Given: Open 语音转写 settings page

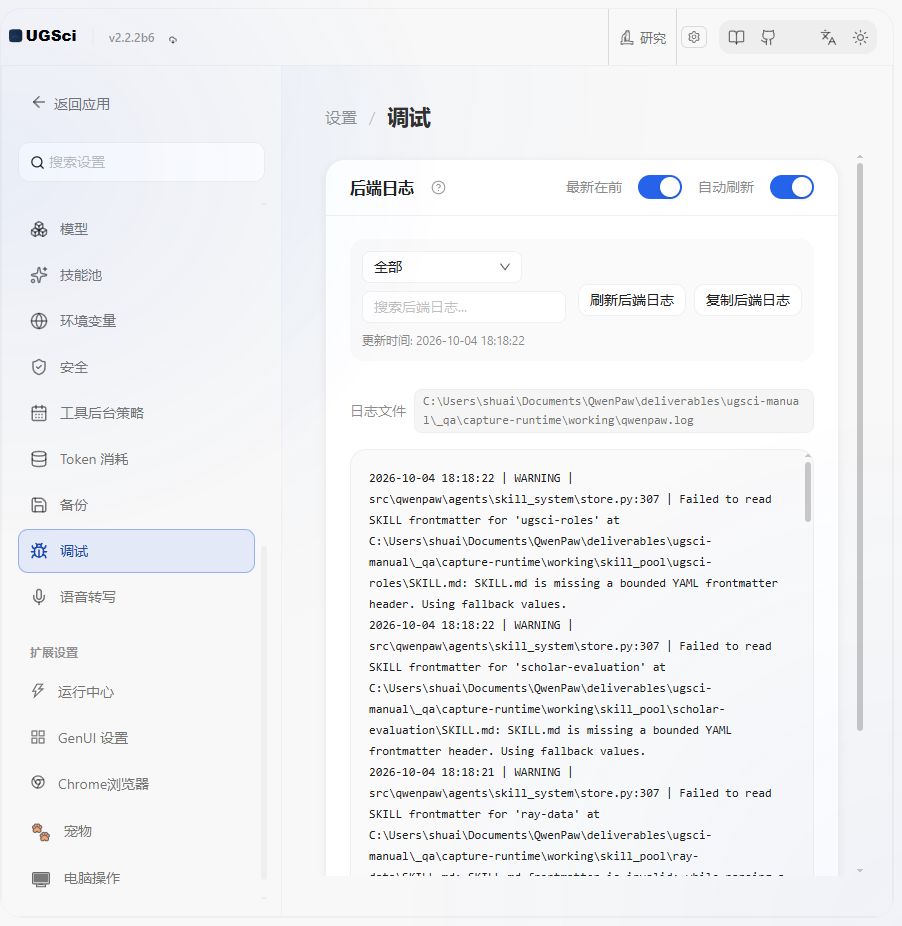Looking at the screenshot, I should 136,597.
